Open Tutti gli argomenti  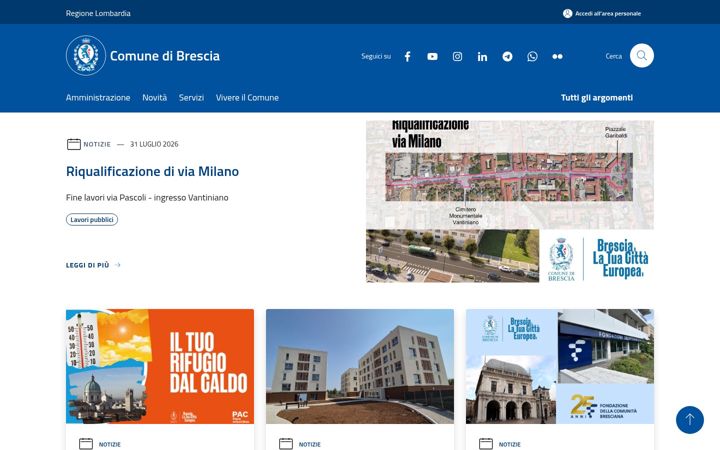click(596, 97)
